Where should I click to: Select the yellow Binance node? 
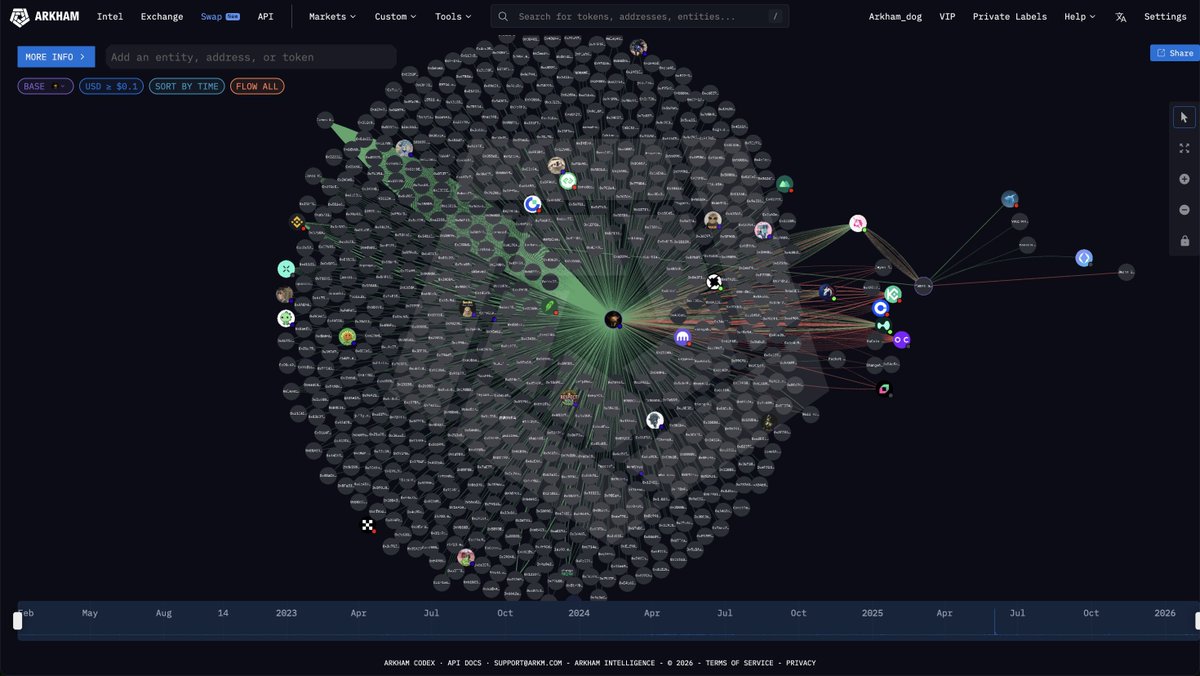click(297, 222)
